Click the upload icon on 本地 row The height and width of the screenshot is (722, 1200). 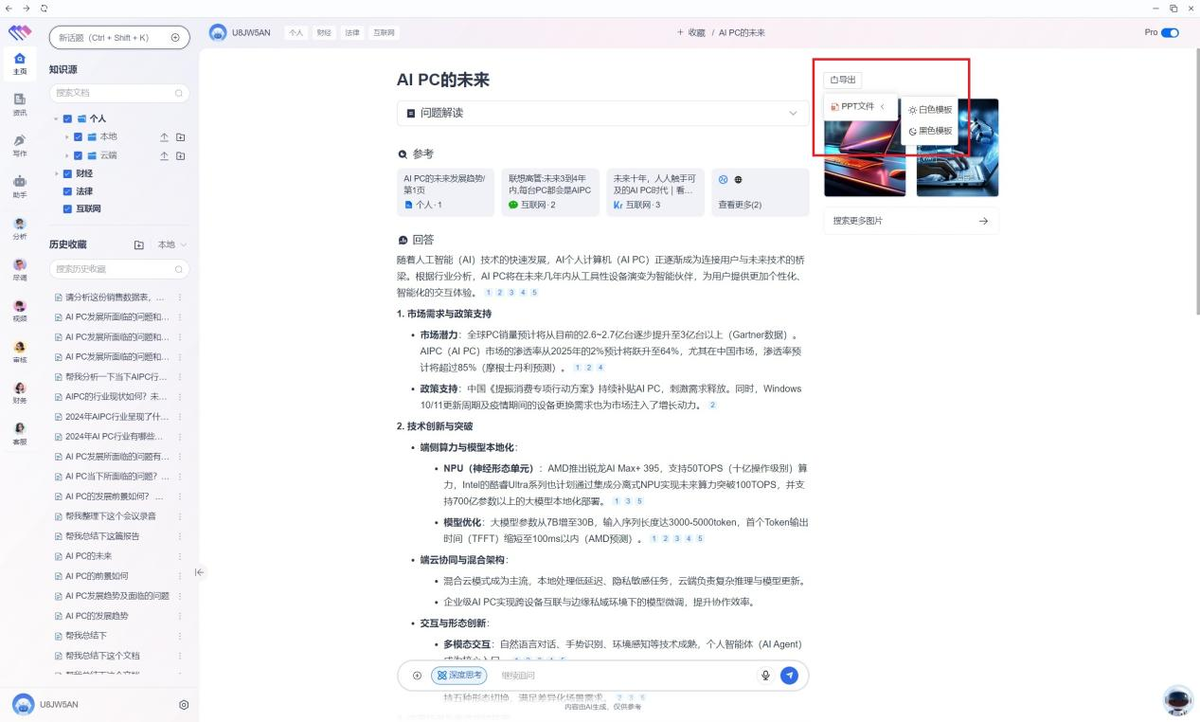[164, 137]
